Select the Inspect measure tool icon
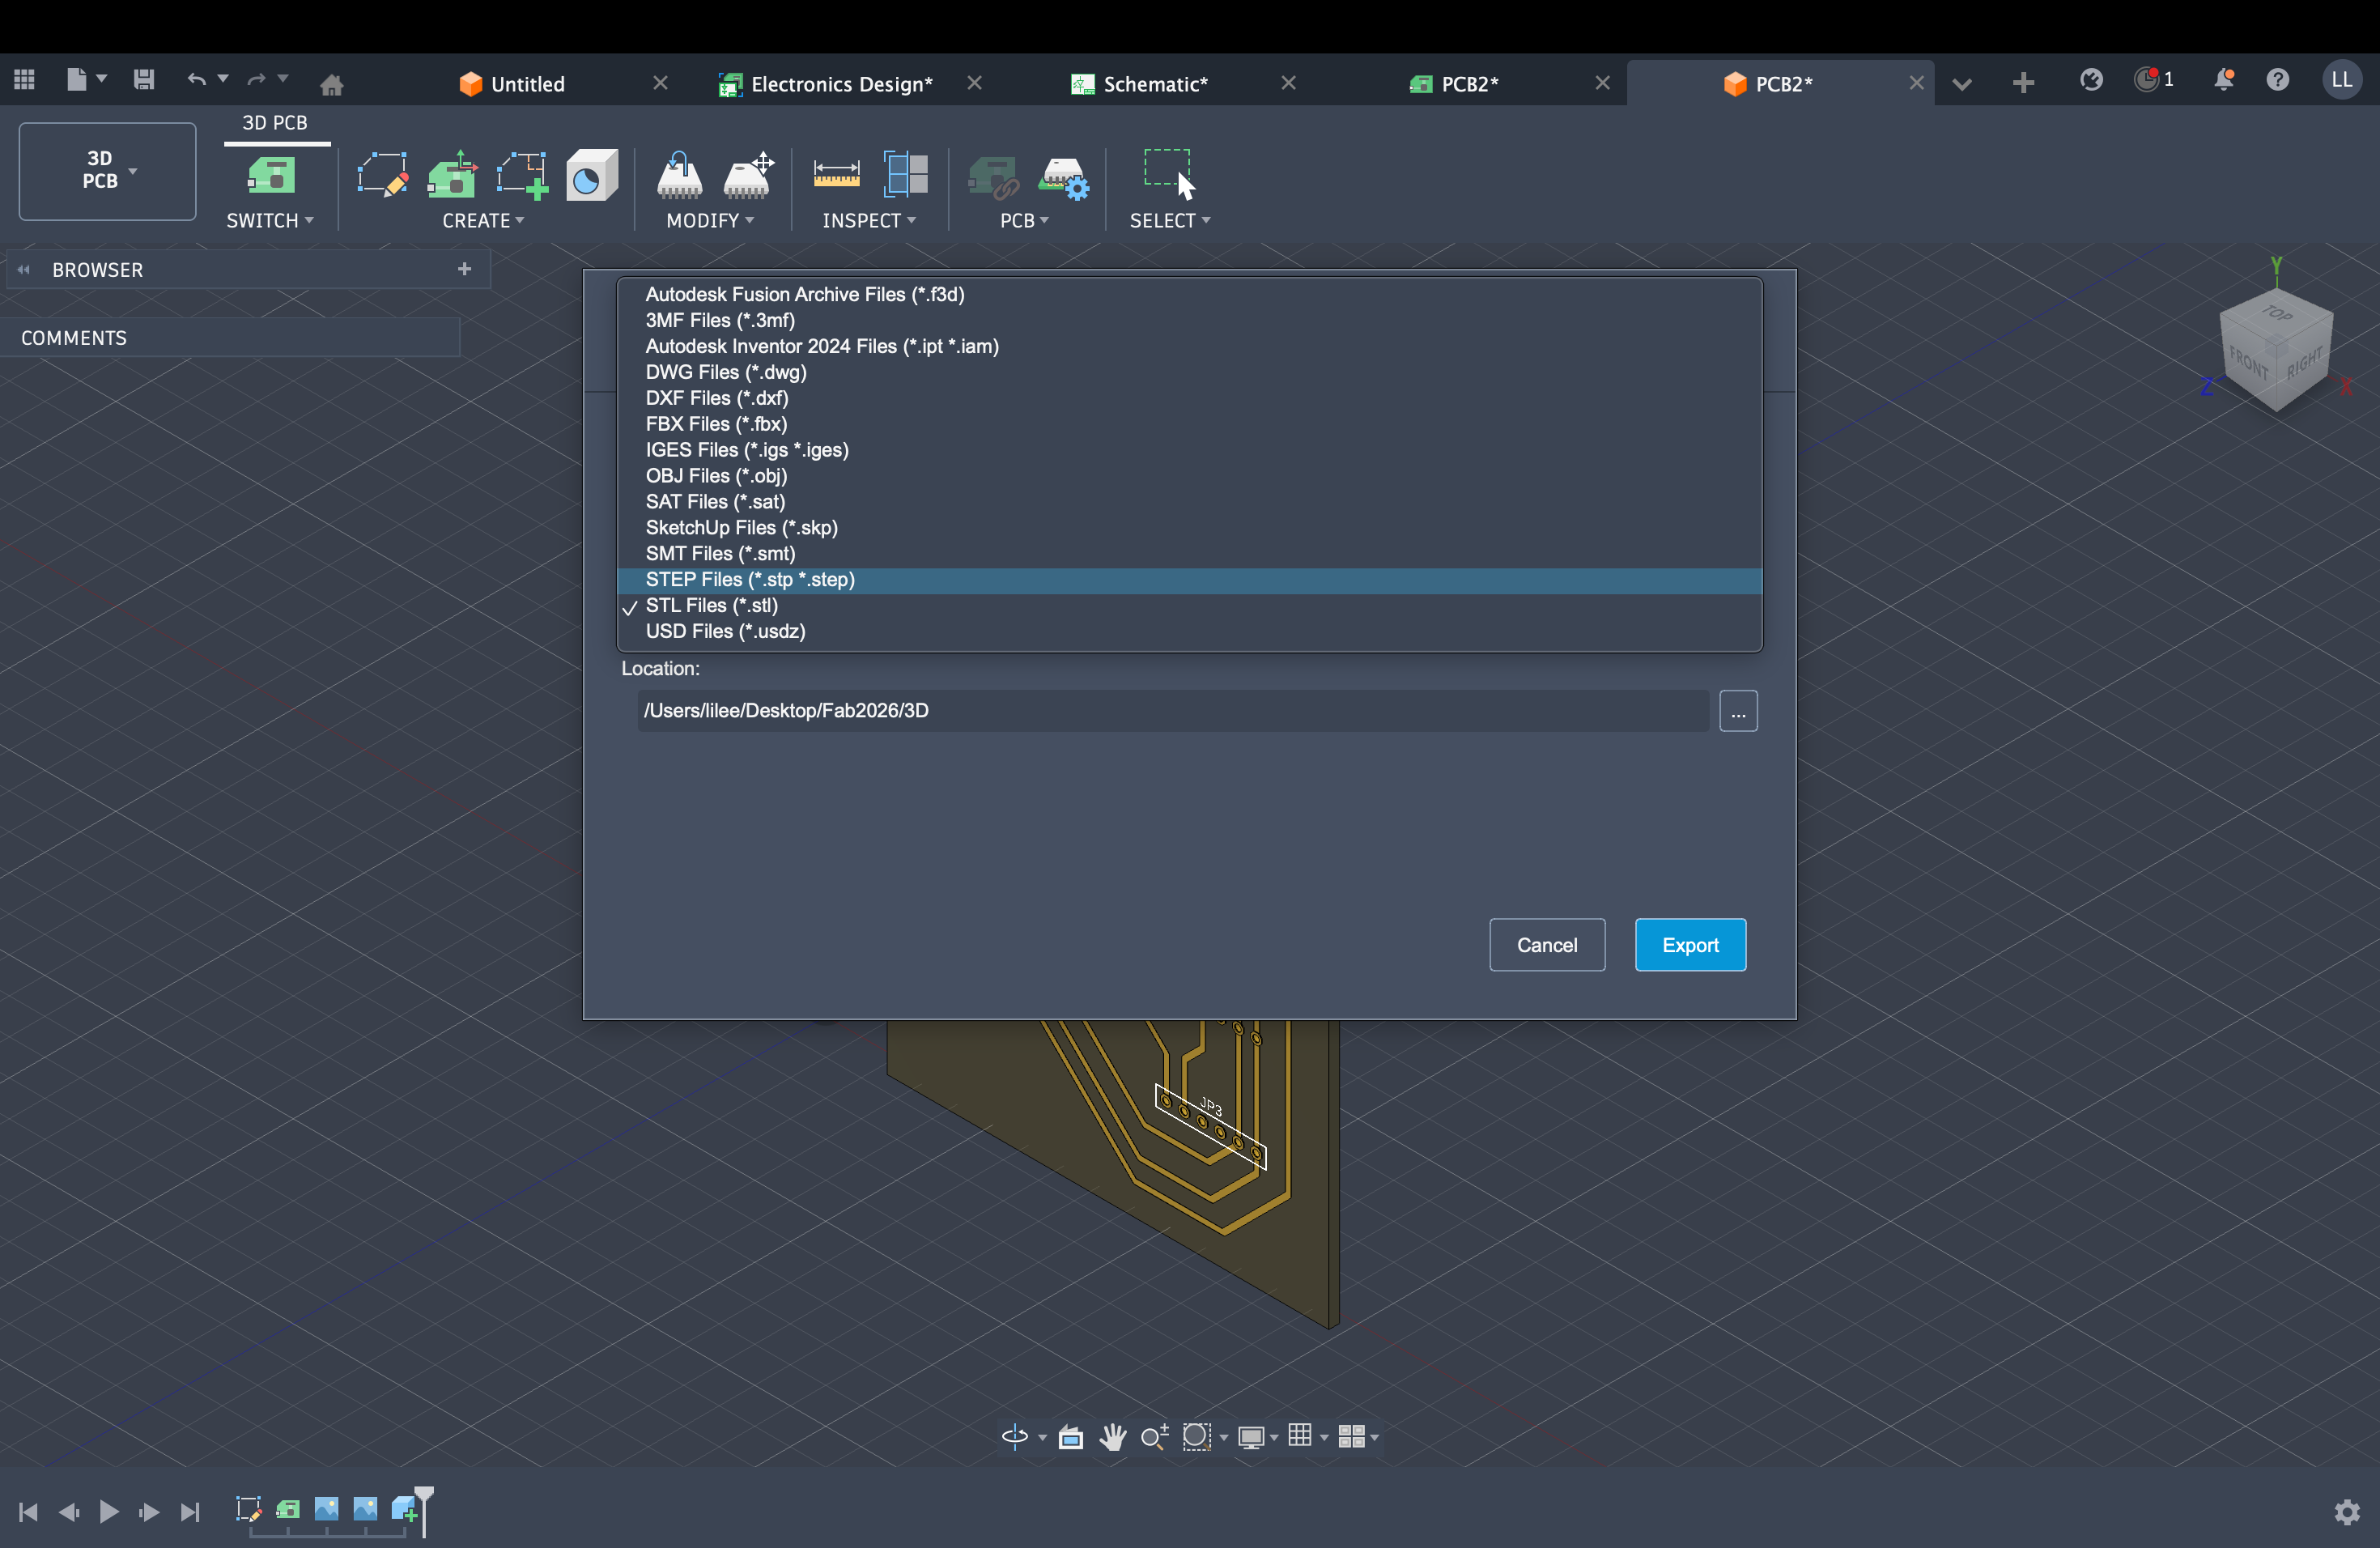Screen dimensions: 2380x1548 coord(836,176)
